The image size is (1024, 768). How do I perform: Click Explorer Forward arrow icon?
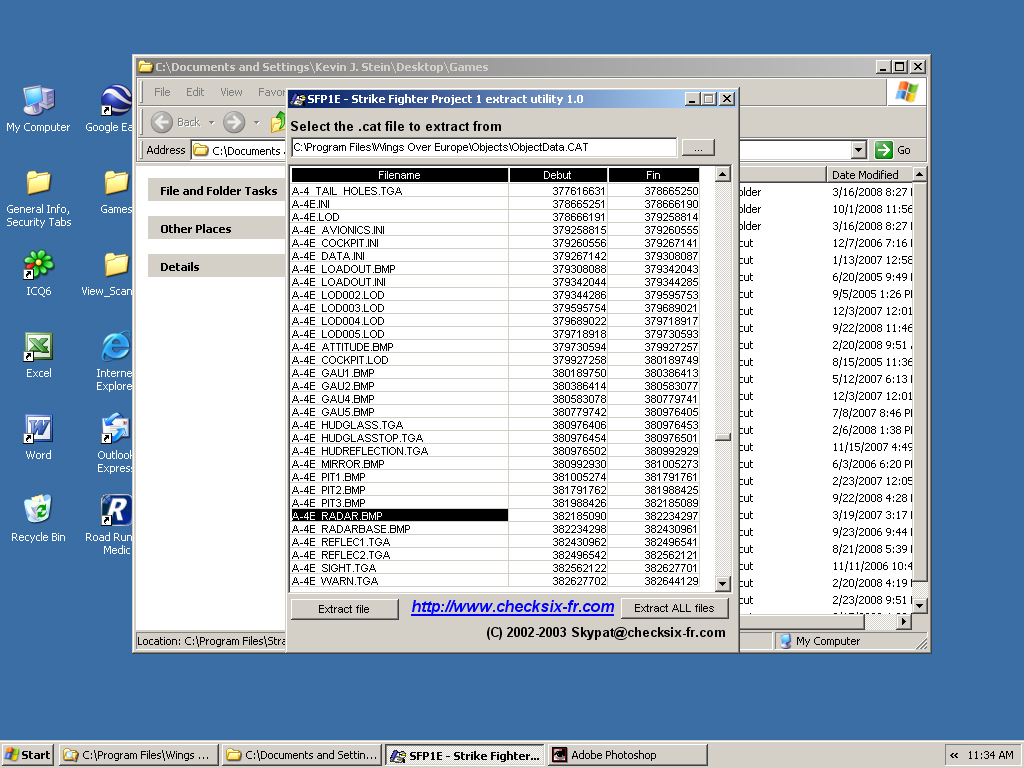234,122
